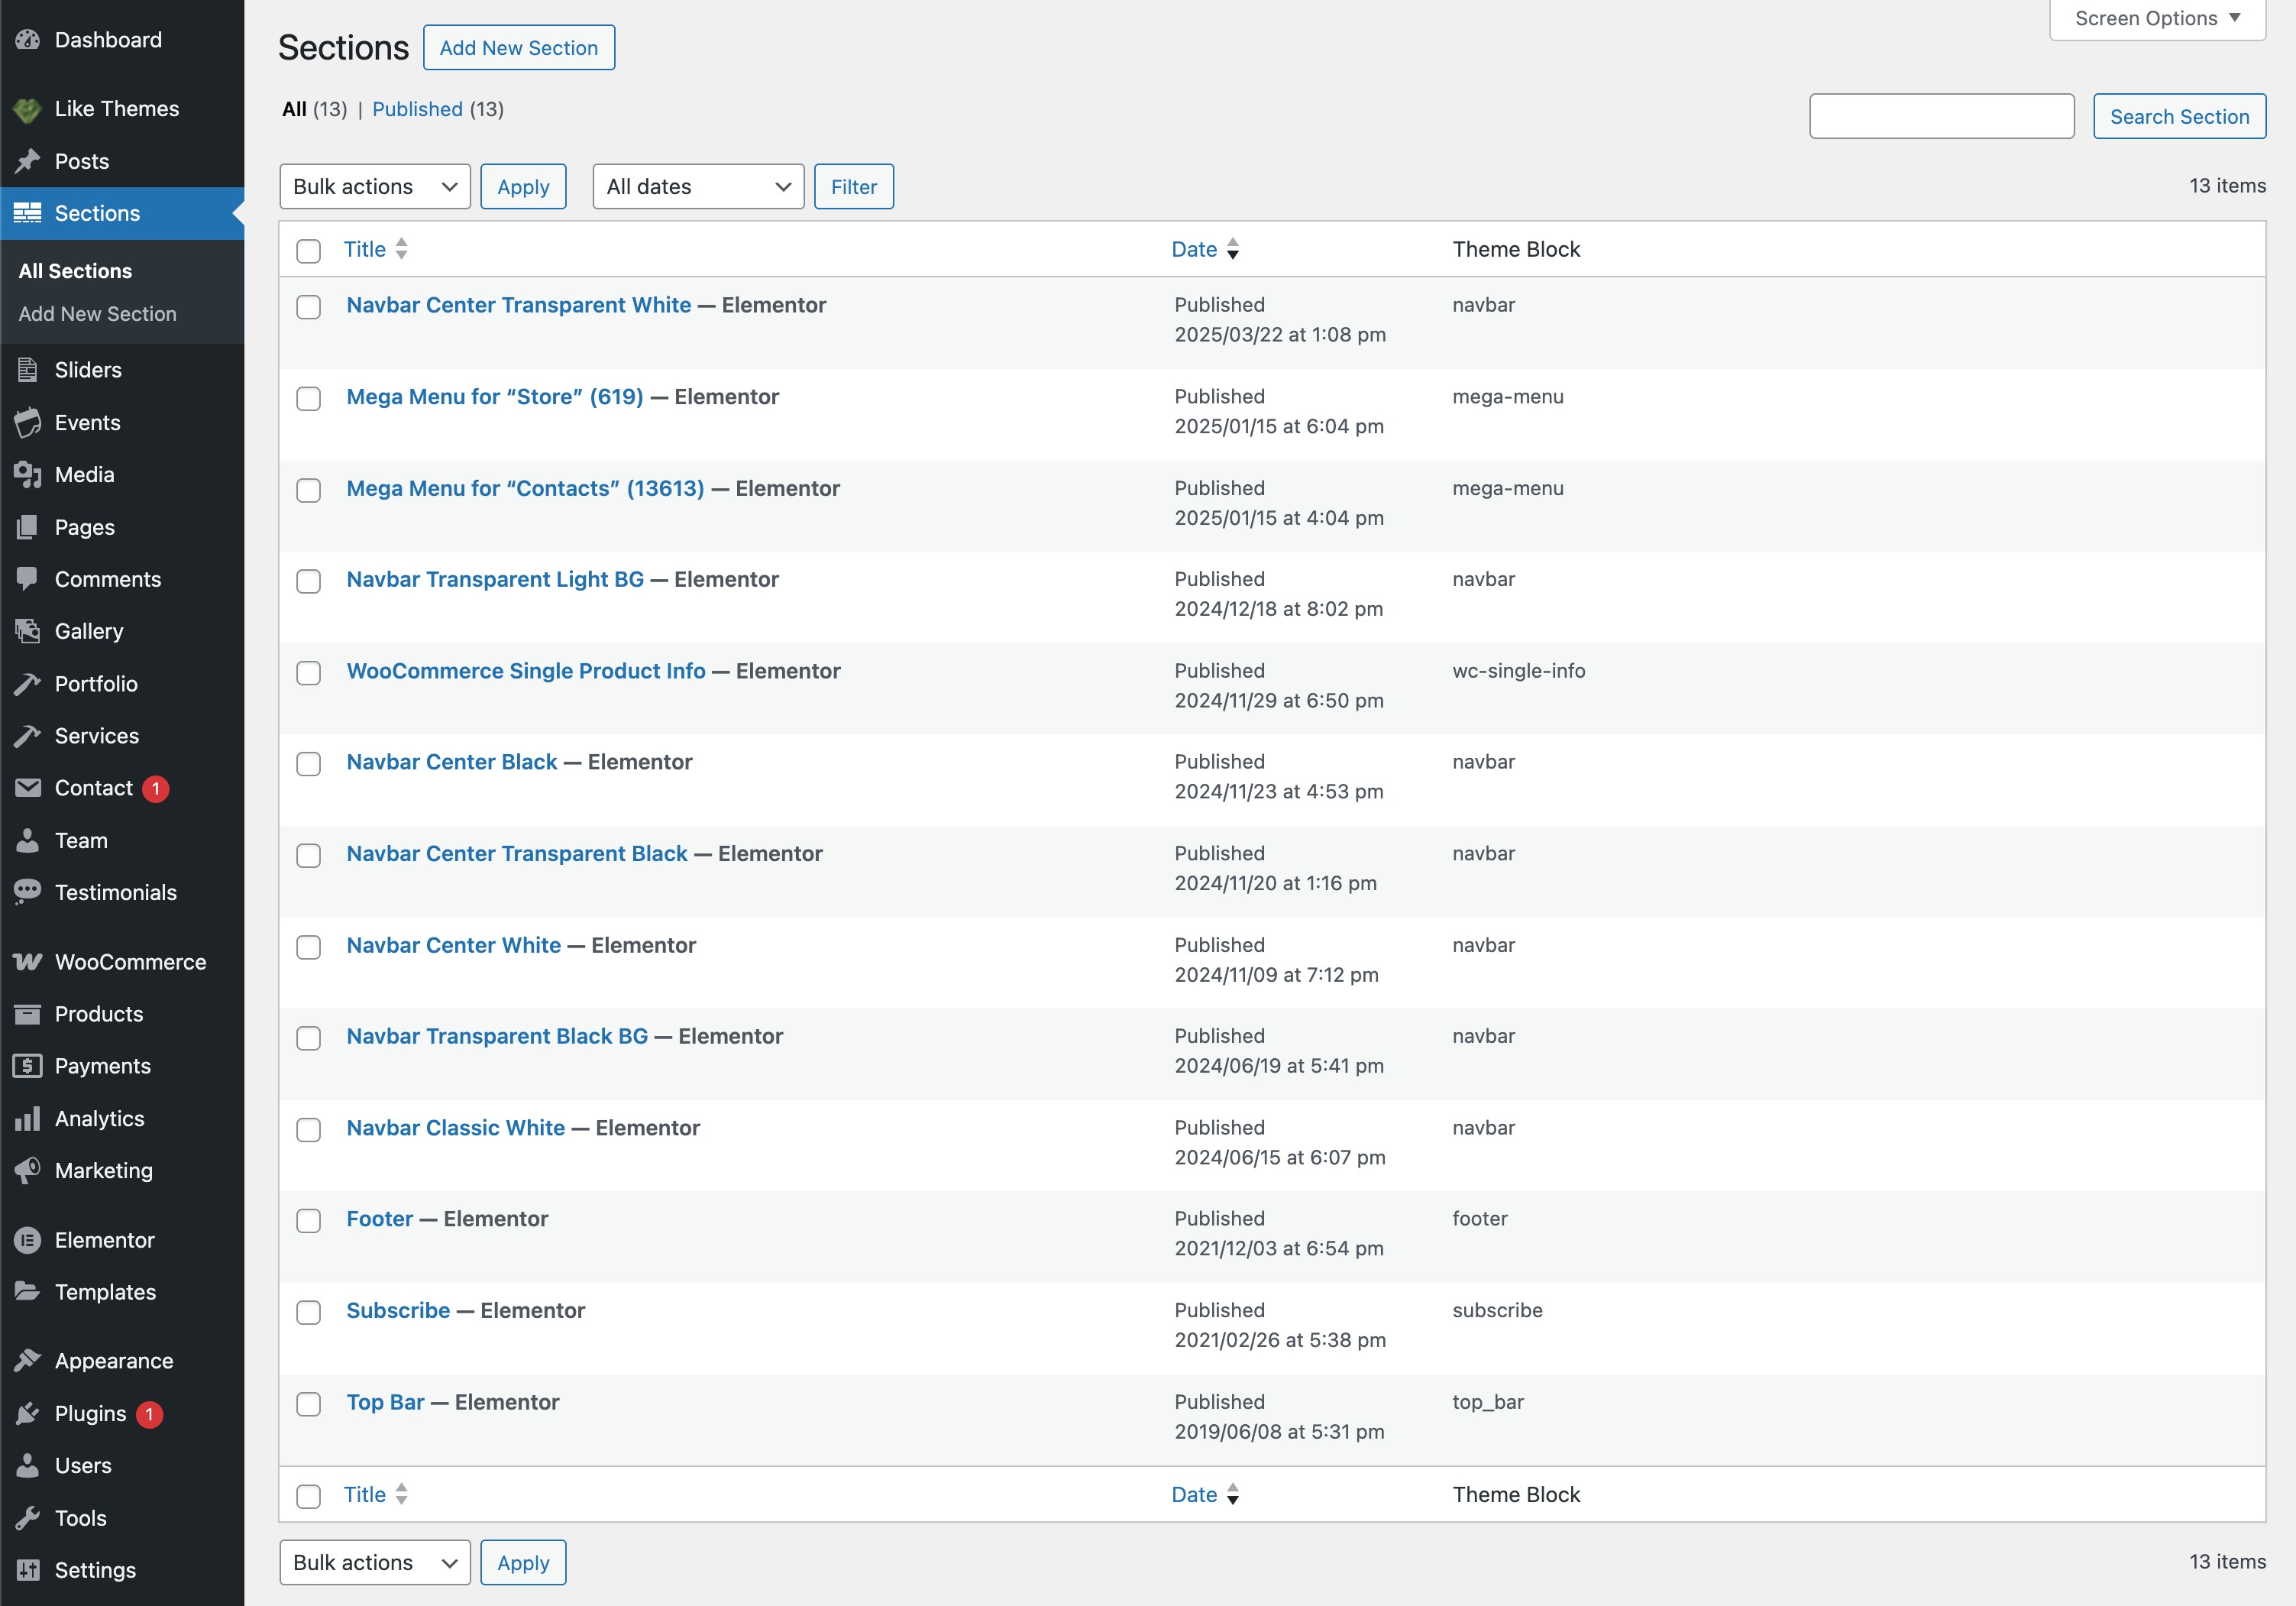The width and height of the screenshot is (2296, 1606).
Task: Check the Top Bar row checkbox
Action: click(309, 1404)
